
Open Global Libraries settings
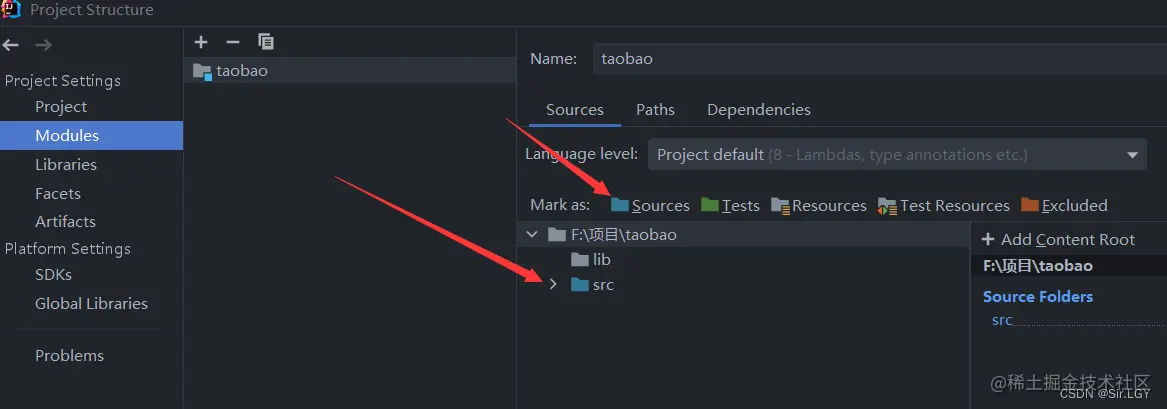(92, 303)
